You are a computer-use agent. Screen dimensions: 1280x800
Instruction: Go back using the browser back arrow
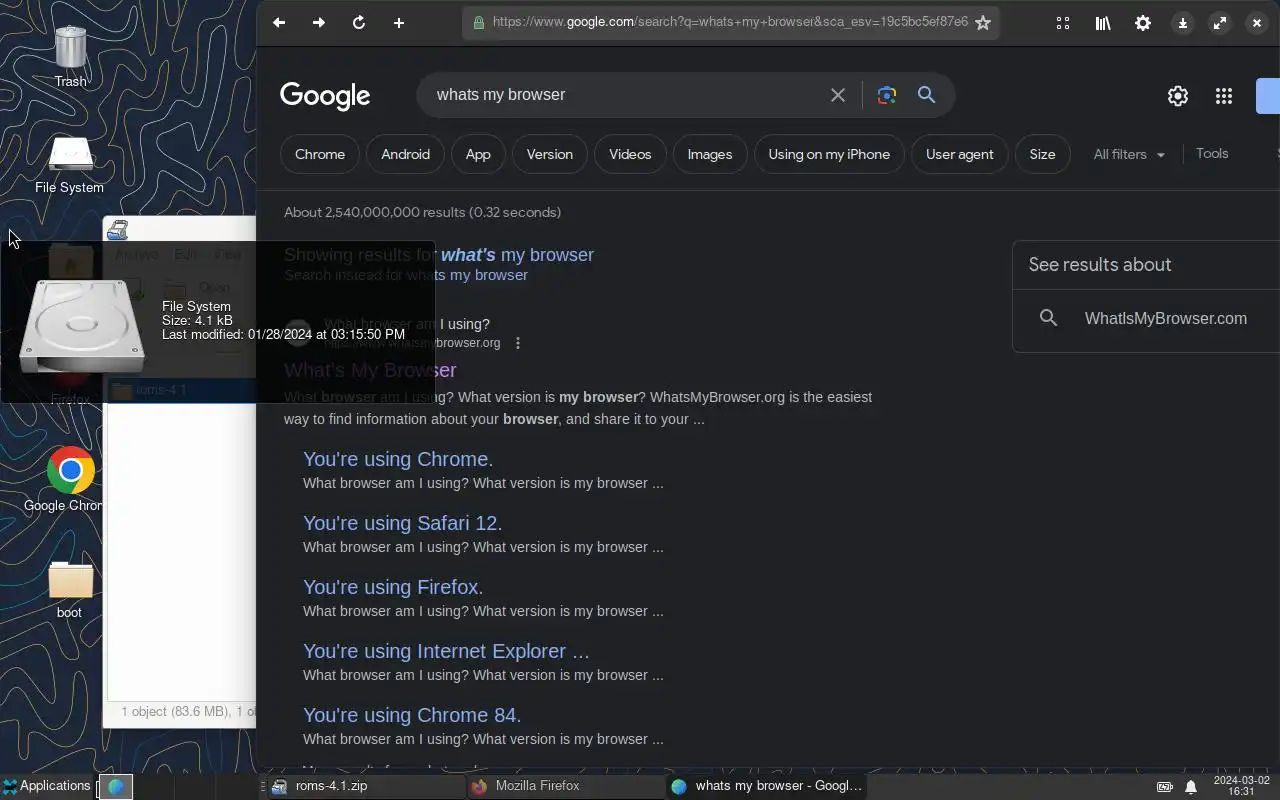click(279, 22)
